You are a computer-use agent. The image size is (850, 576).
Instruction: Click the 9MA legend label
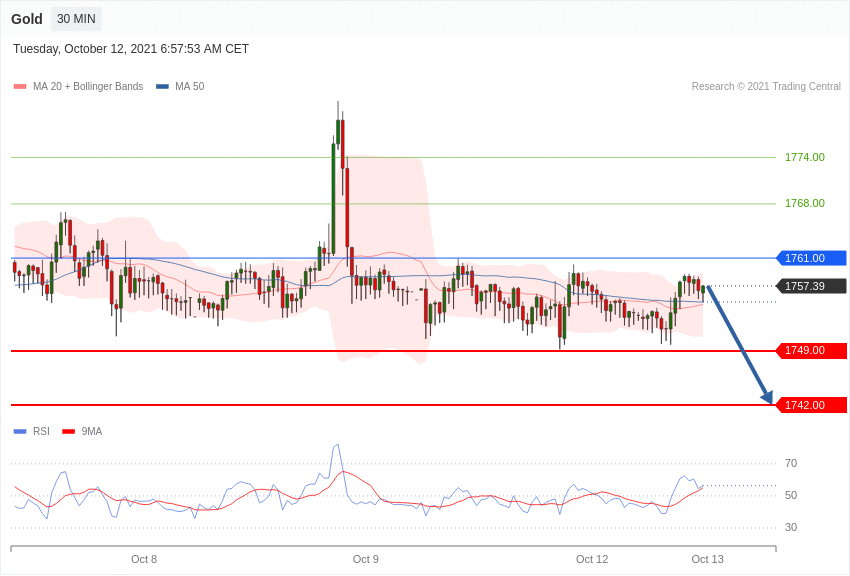point(92,431)
